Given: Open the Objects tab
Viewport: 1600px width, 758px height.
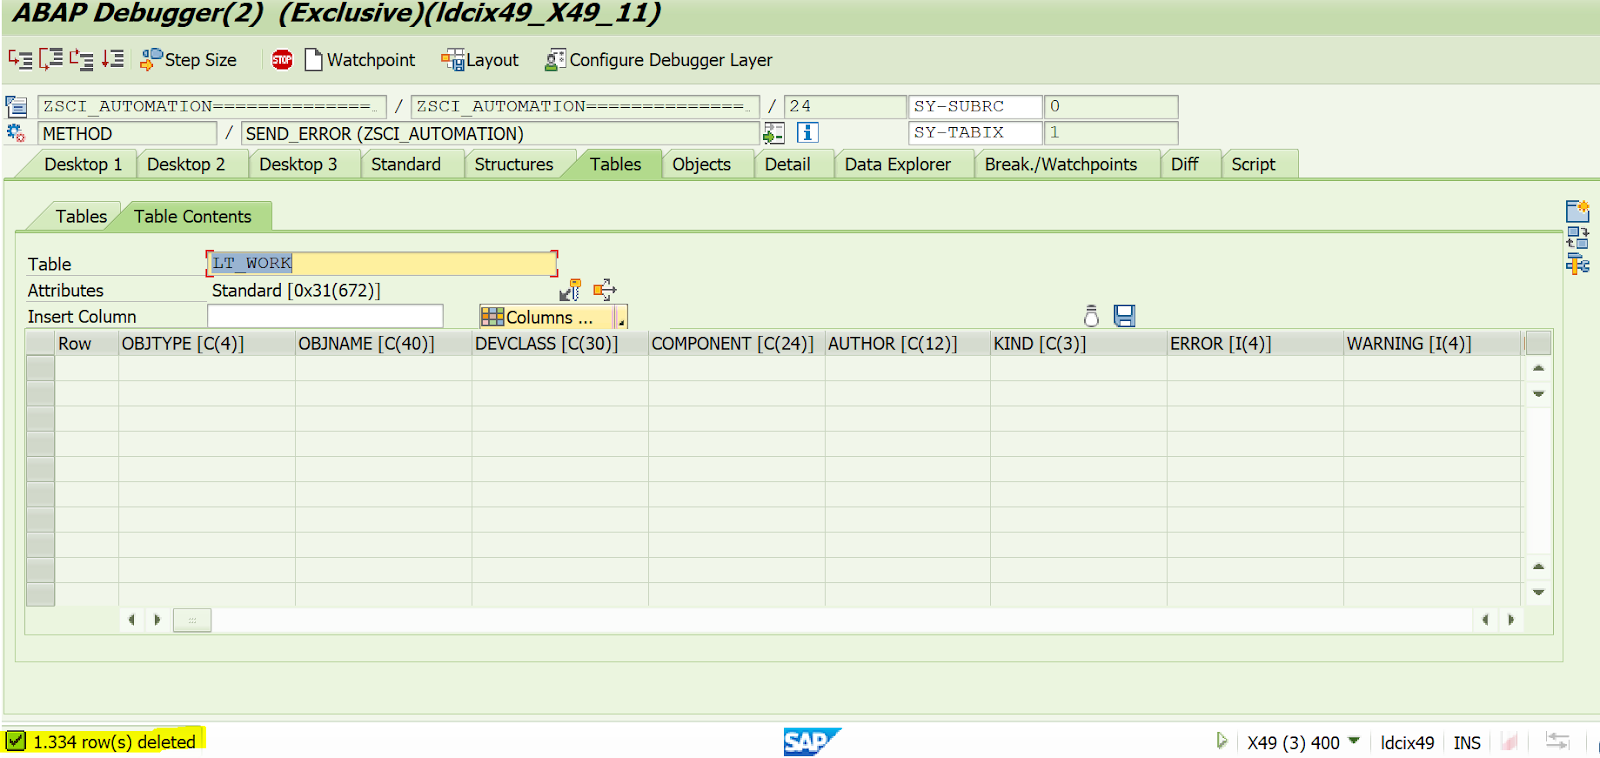Looking at the screenshot, I should coord(701,164).
